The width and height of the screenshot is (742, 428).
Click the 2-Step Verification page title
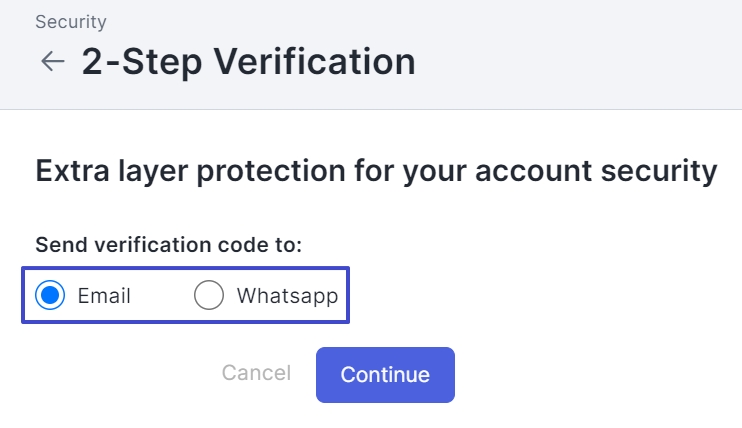248,62
